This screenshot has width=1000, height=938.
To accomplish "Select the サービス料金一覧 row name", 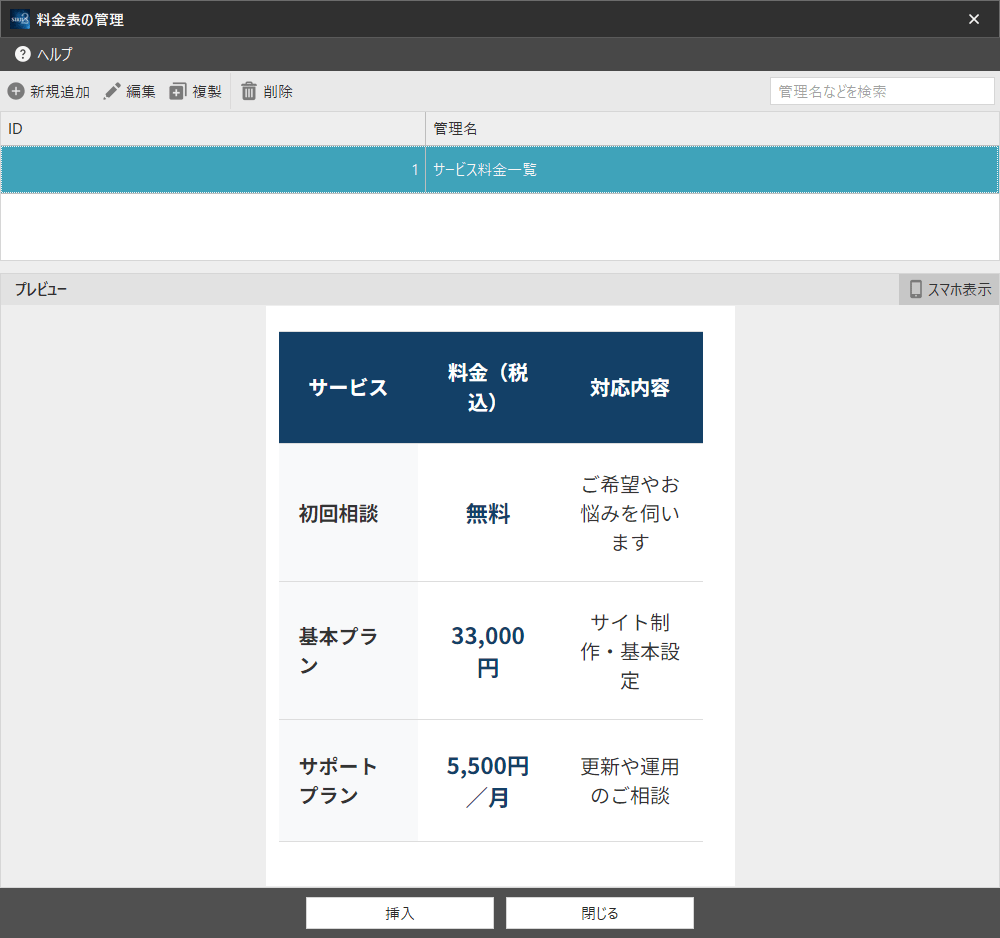I will point(485,170).
